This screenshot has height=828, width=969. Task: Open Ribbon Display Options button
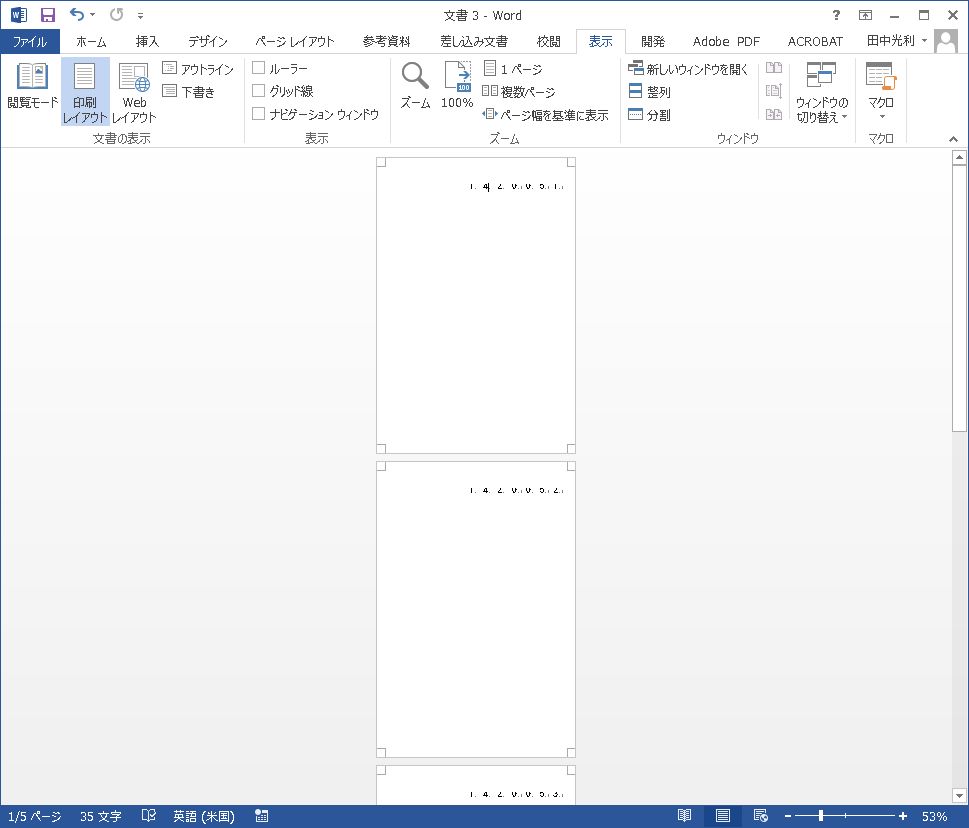point(865,15)
